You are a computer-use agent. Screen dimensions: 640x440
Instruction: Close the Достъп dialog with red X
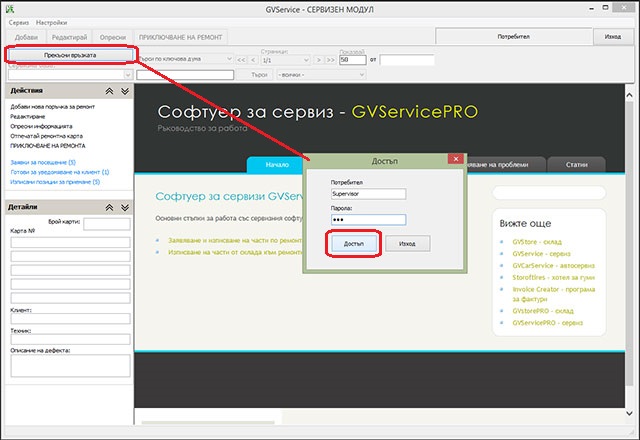[x=456, y=159]
